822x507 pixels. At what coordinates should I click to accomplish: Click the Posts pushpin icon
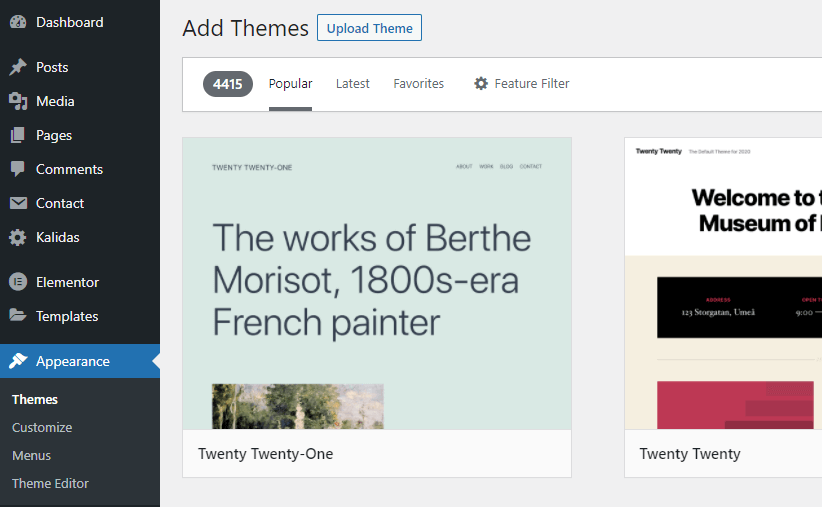tap(18, 67)
